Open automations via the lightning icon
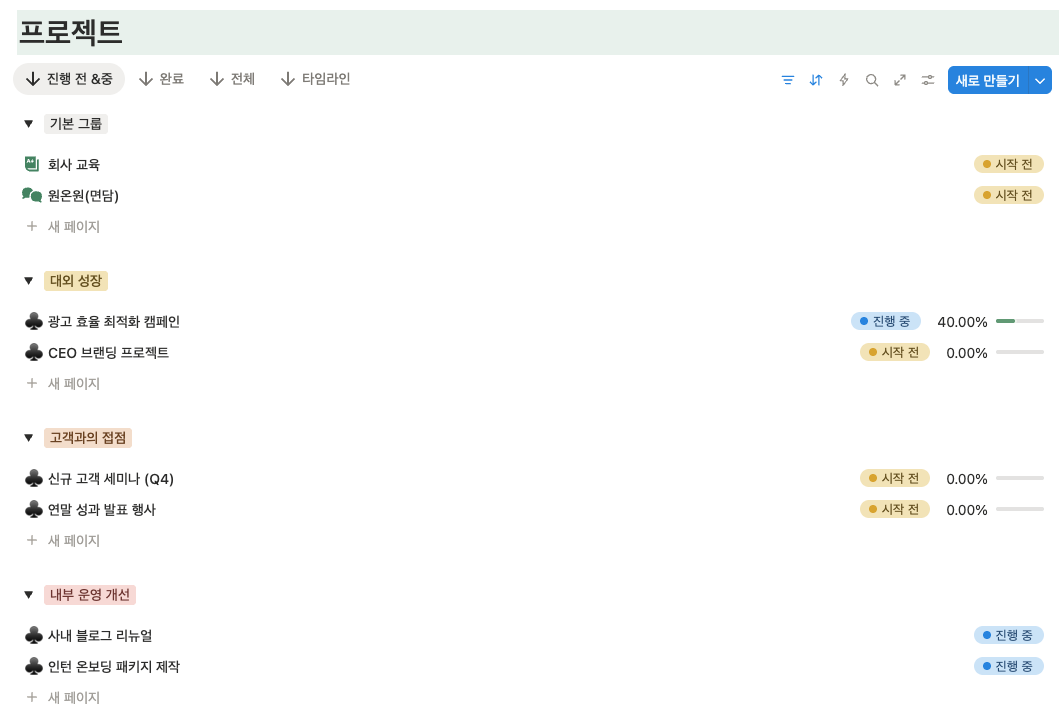1063x715 pixels. coord(843,80)
